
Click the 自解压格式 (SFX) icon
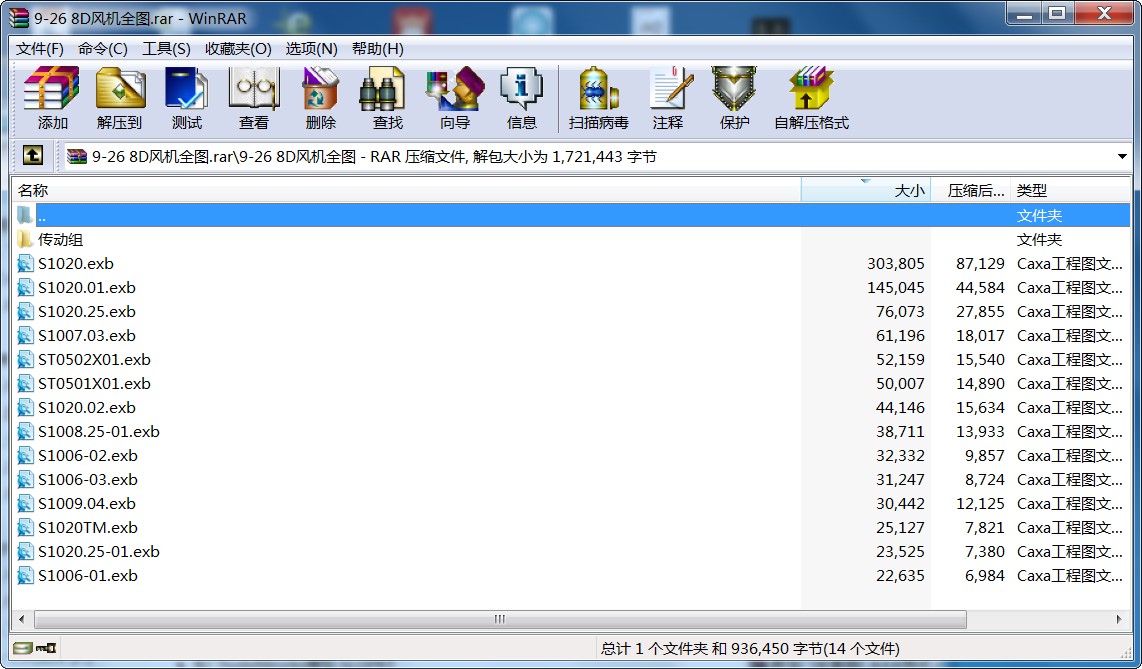click(x=811, y=98)
